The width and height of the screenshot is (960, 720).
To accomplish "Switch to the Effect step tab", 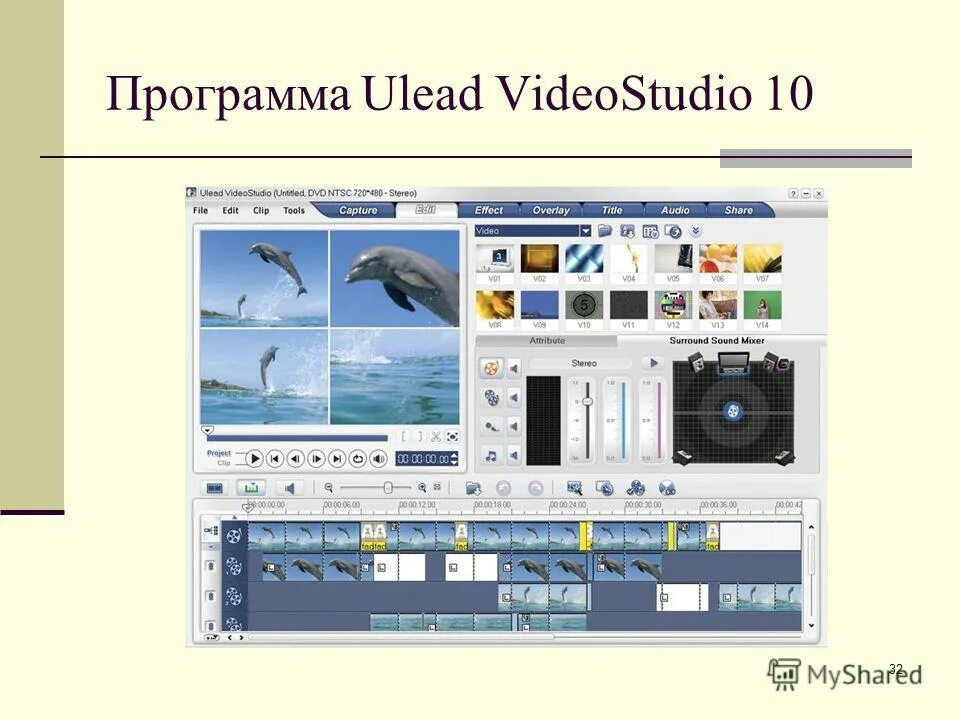I will point(489,211).
